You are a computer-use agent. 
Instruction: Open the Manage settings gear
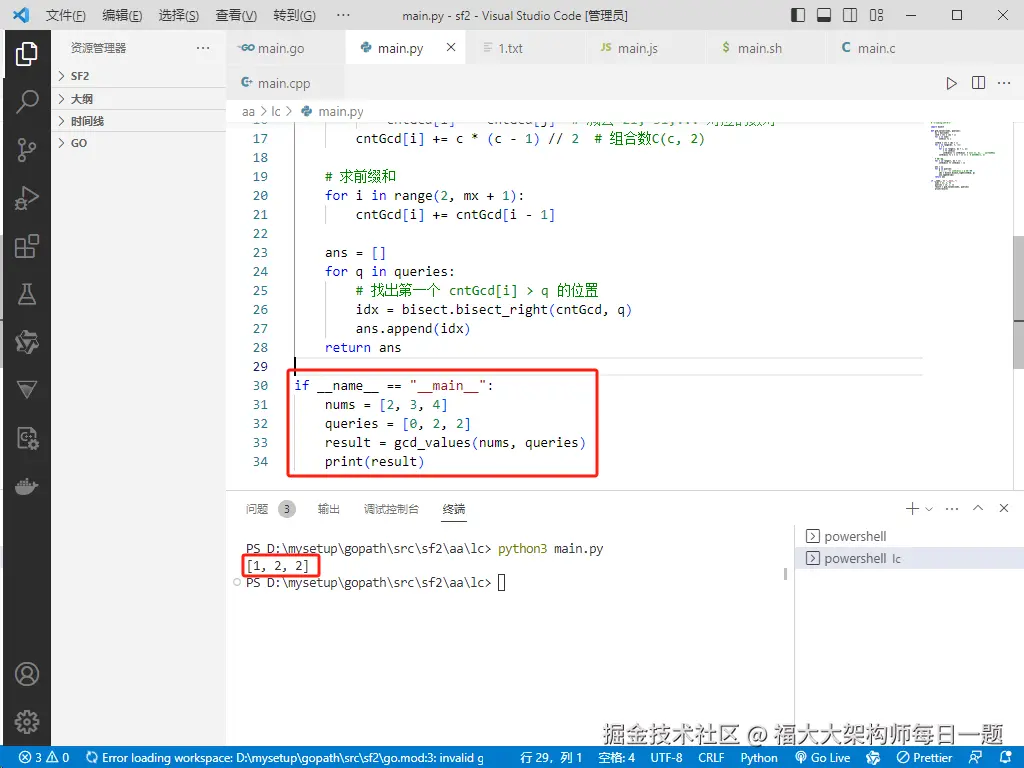27,722
